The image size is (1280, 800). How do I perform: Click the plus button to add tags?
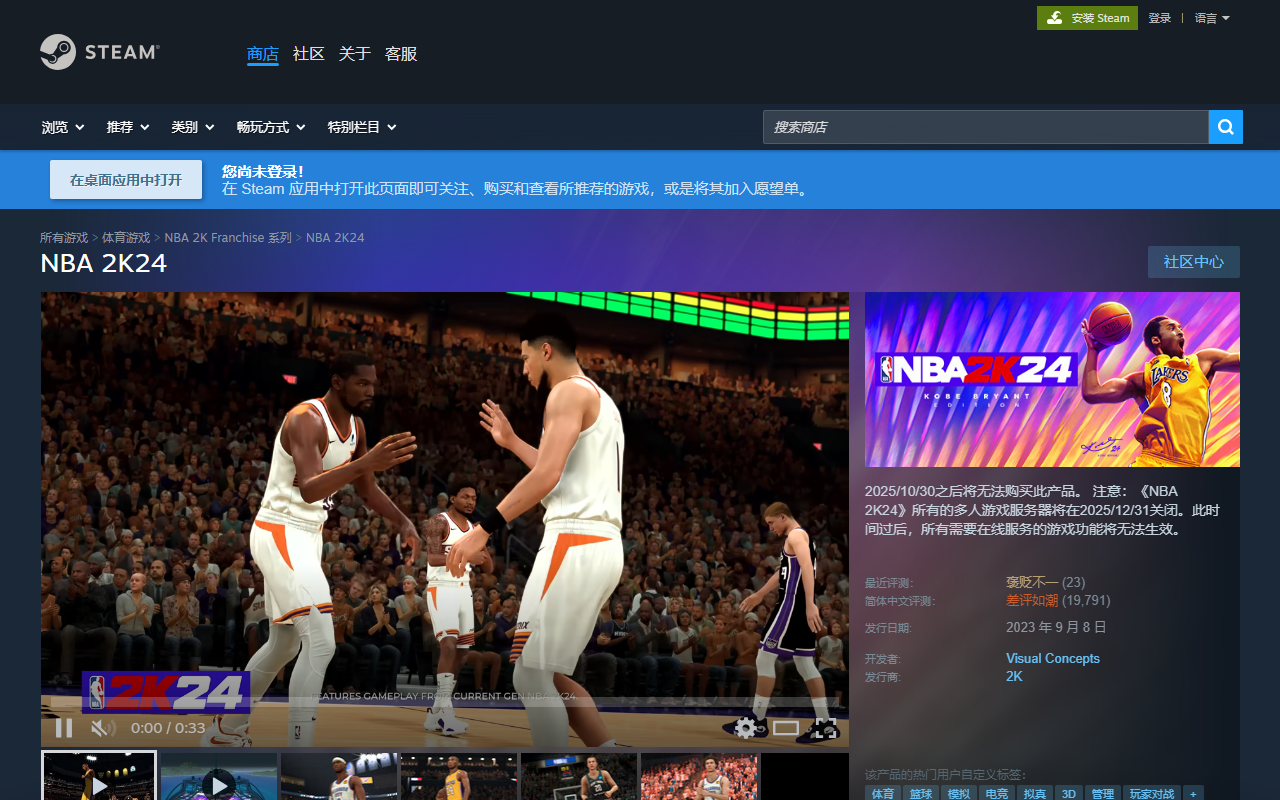click(1193, 793)
